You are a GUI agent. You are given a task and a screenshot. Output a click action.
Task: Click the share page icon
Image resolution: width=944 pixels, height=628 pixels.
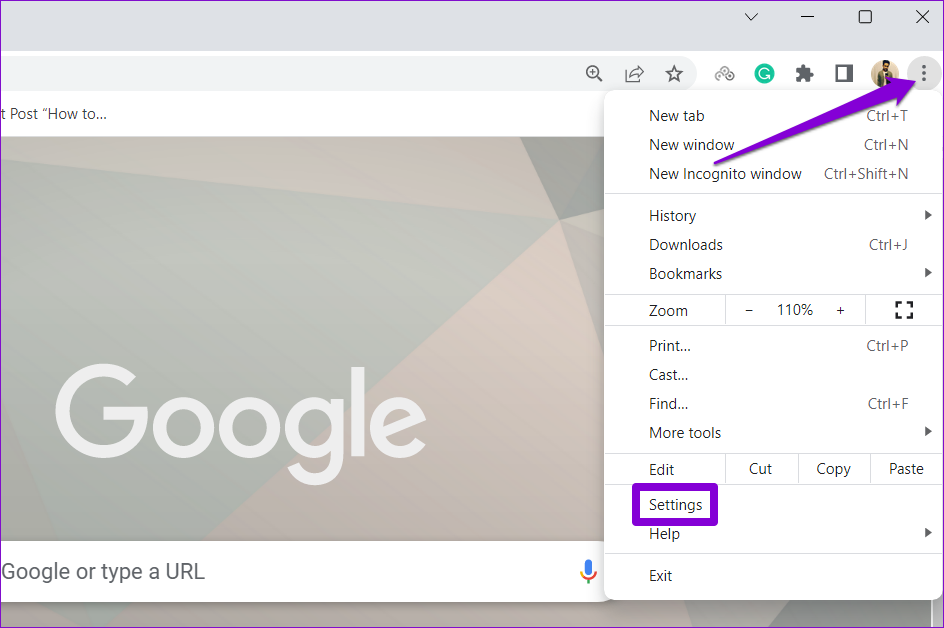(x=634, y=73)
